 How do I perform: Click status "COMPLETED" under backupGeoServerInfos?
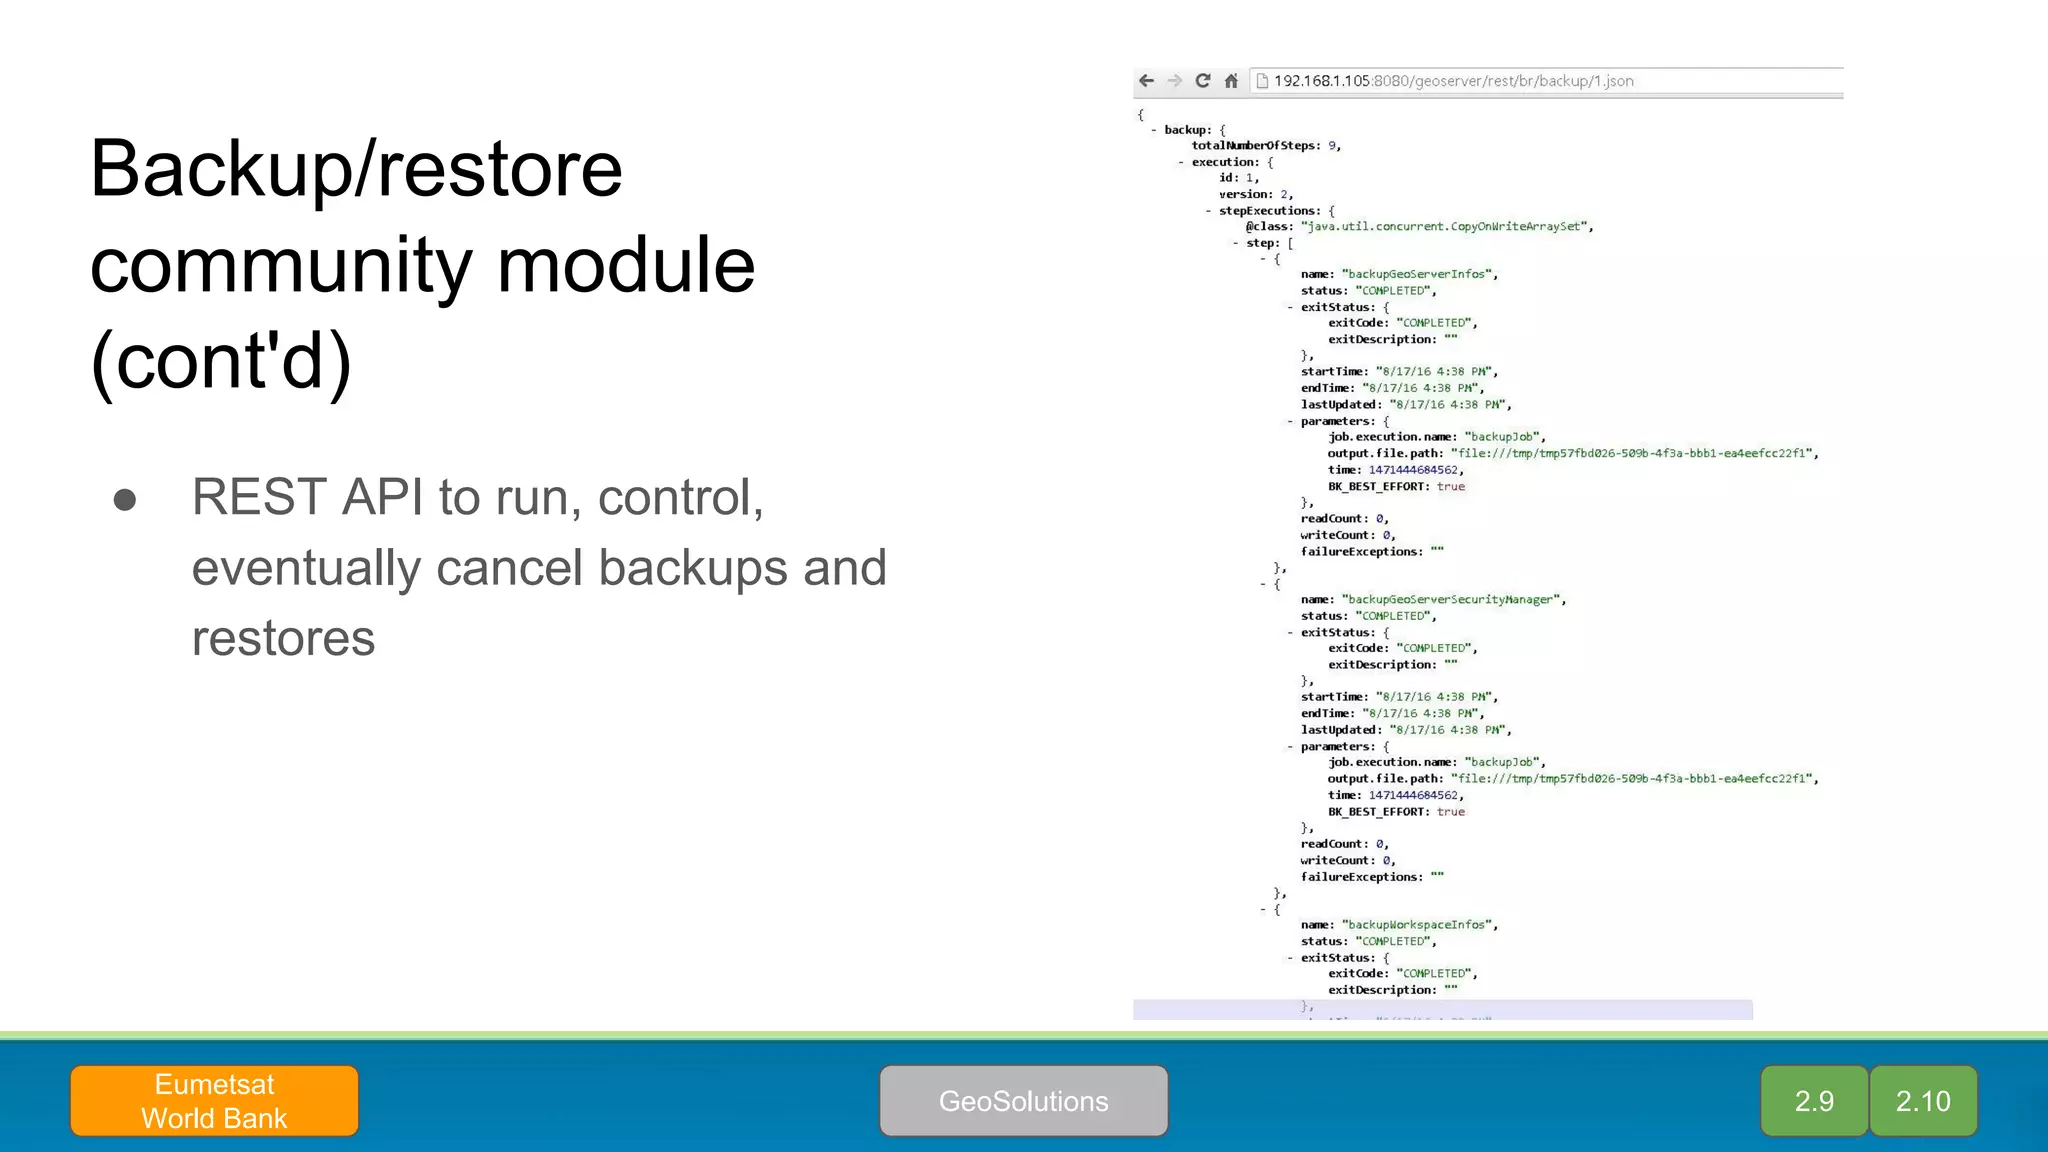click(x=1394, y=291)
